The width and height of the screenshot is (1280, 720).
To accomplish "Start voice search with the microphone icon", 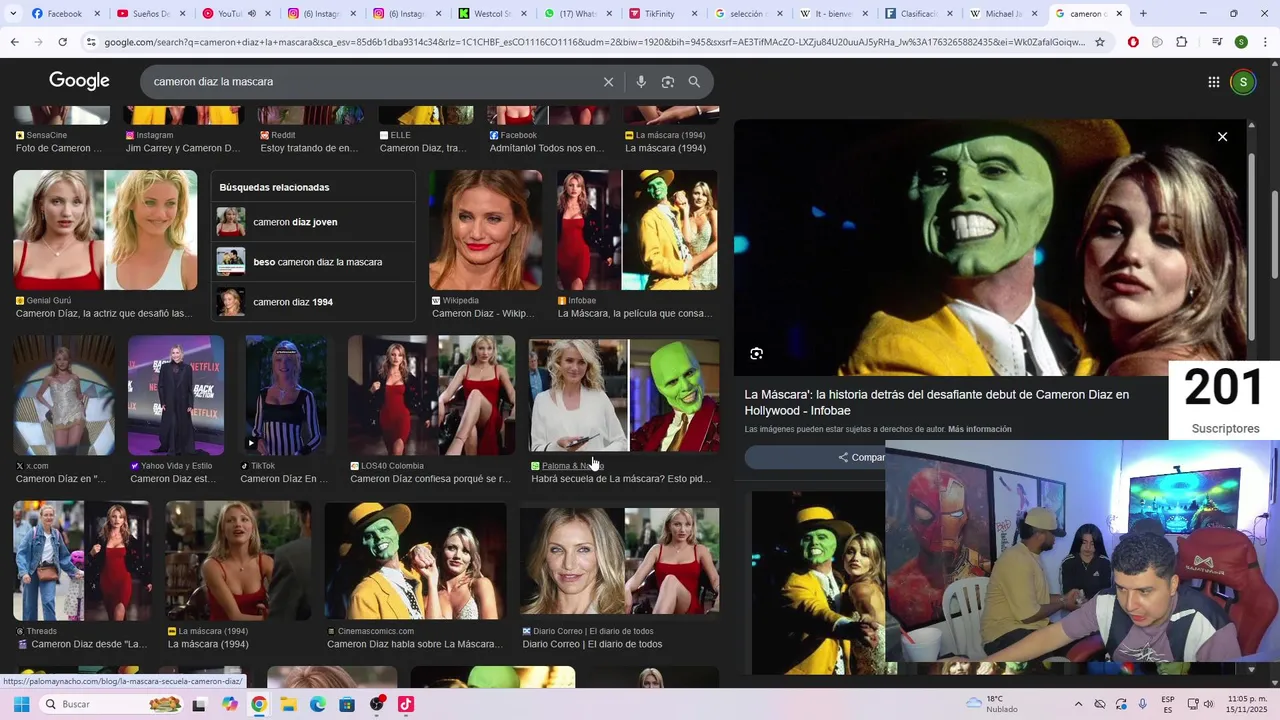I will (641, 82).
